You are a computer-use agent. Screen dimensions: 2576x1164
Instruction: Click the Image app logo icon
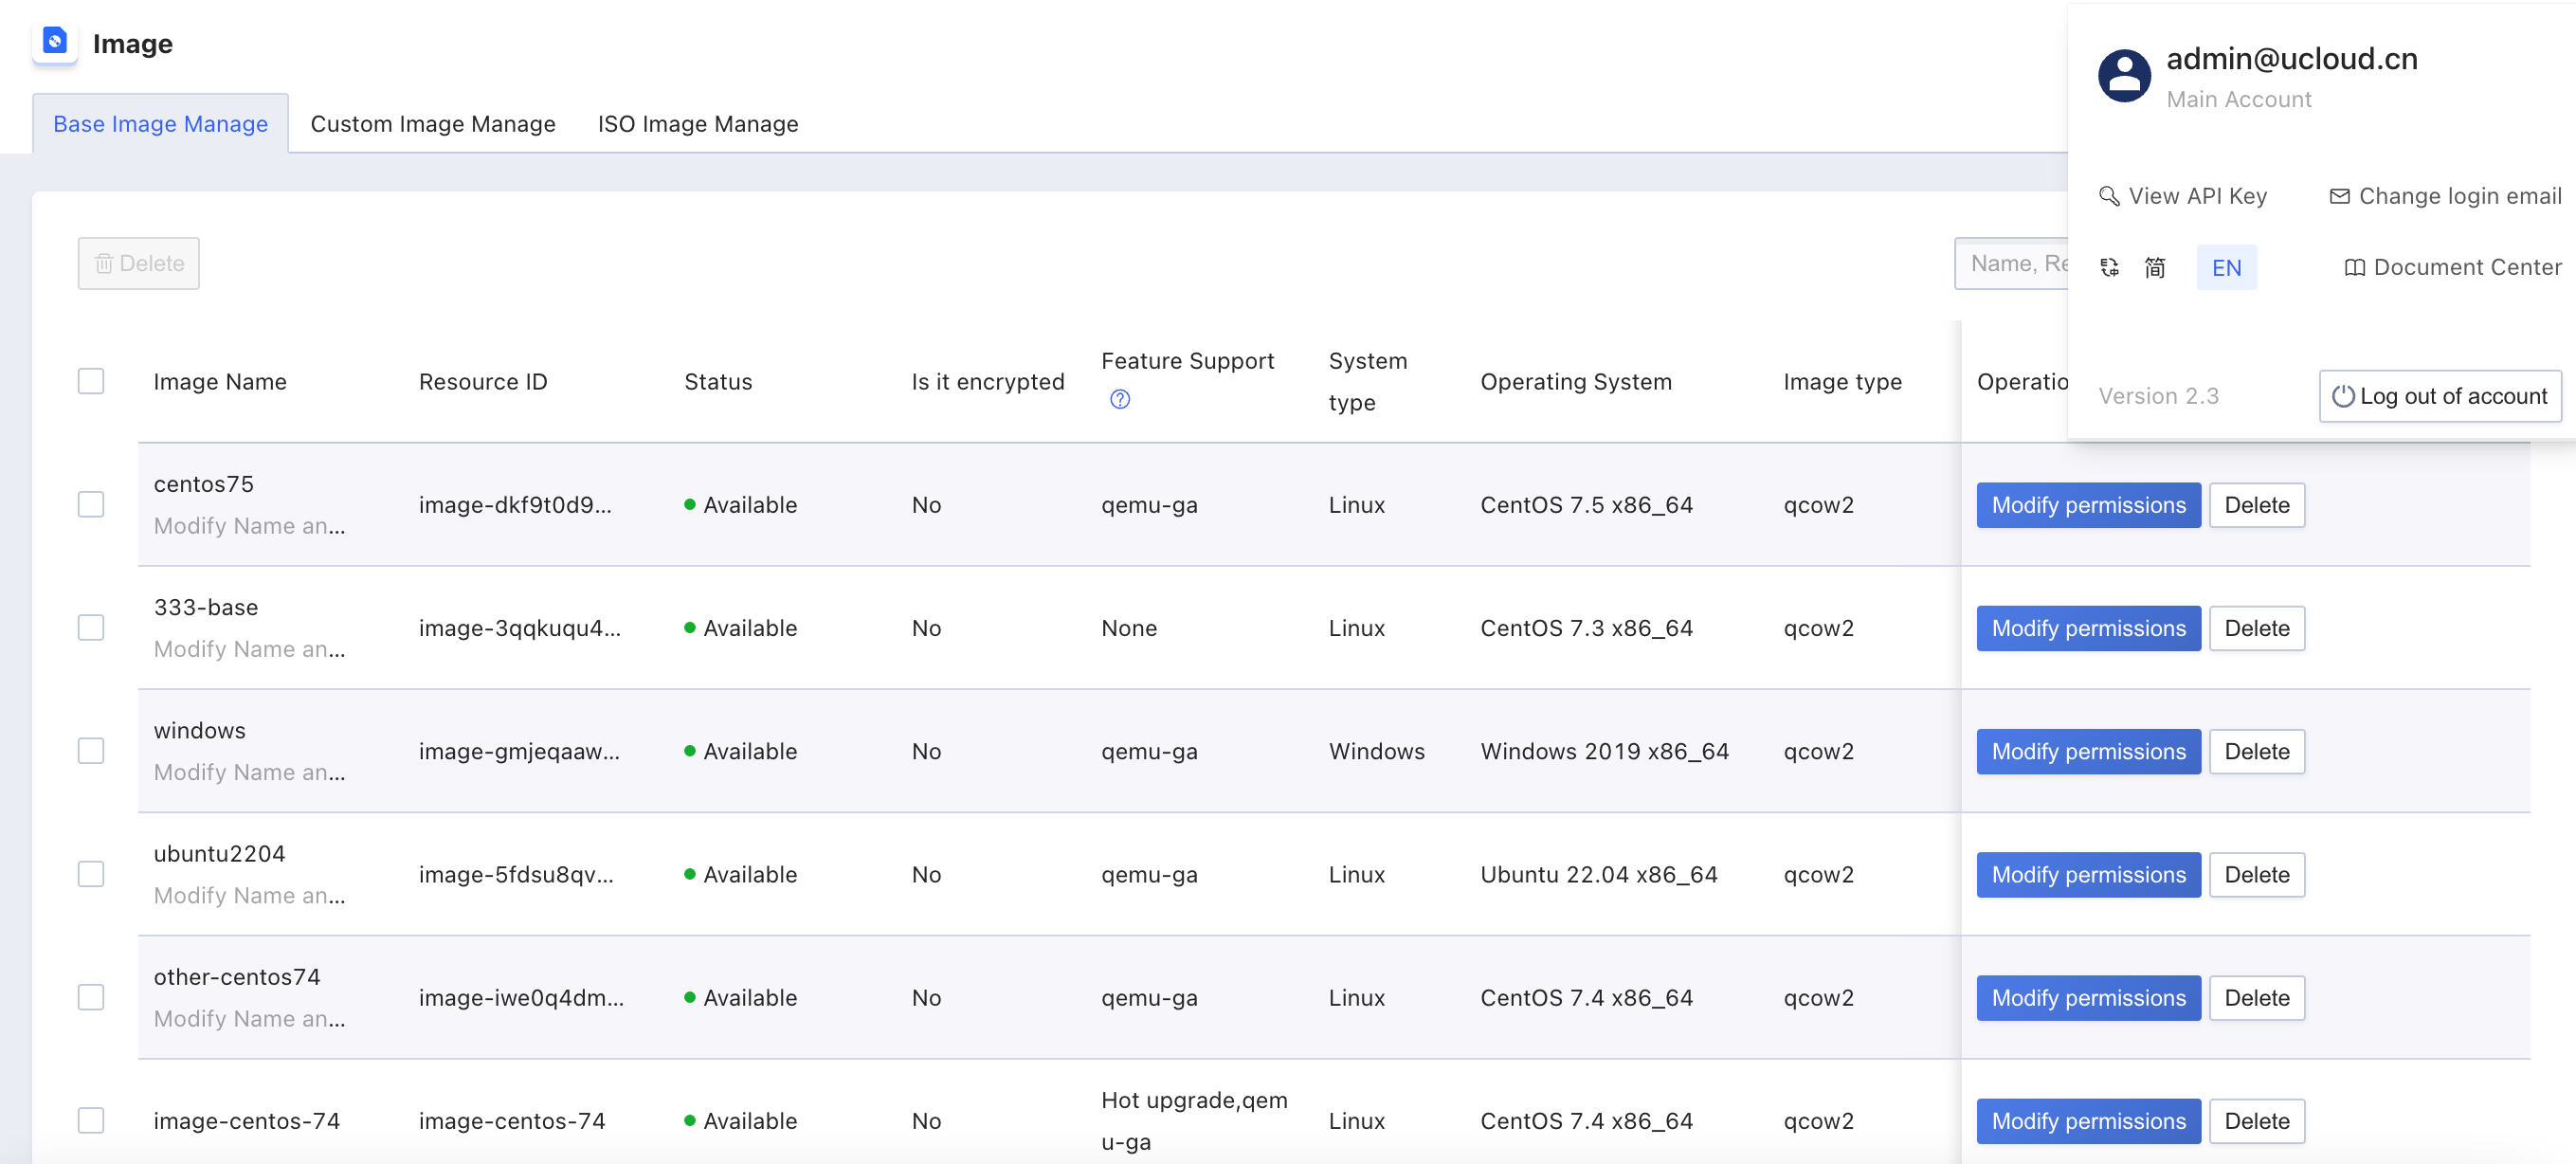point(55,42)
